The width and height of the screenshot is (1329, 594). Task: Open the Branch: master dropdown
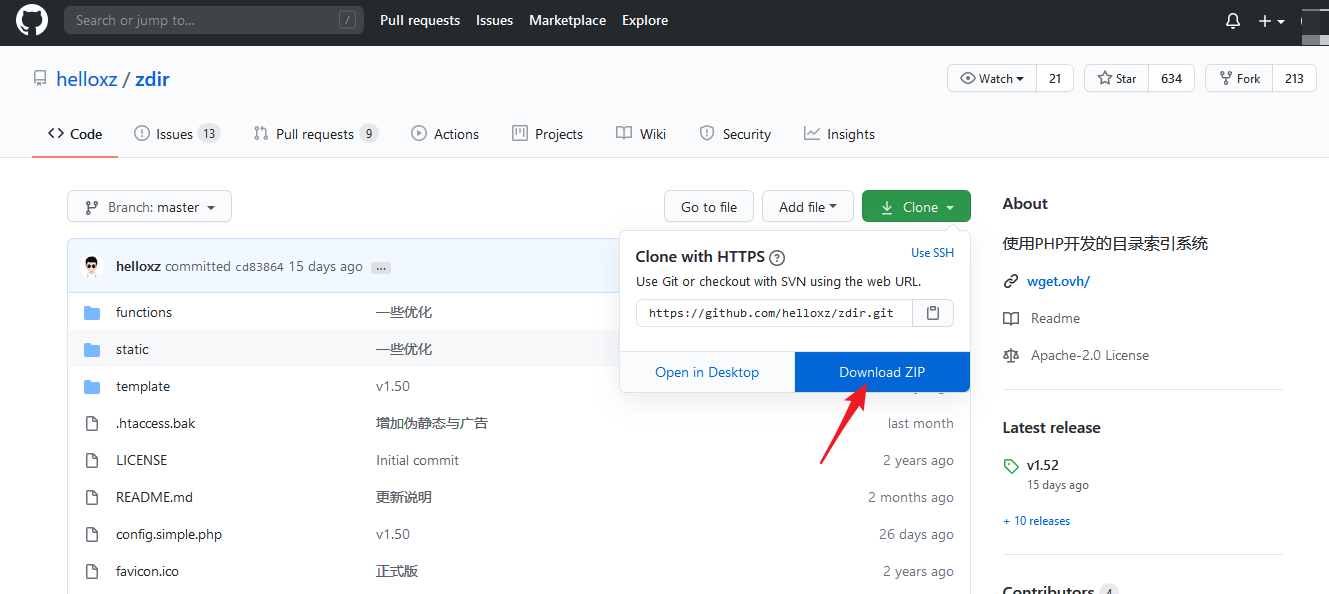[x=149, y=206]
